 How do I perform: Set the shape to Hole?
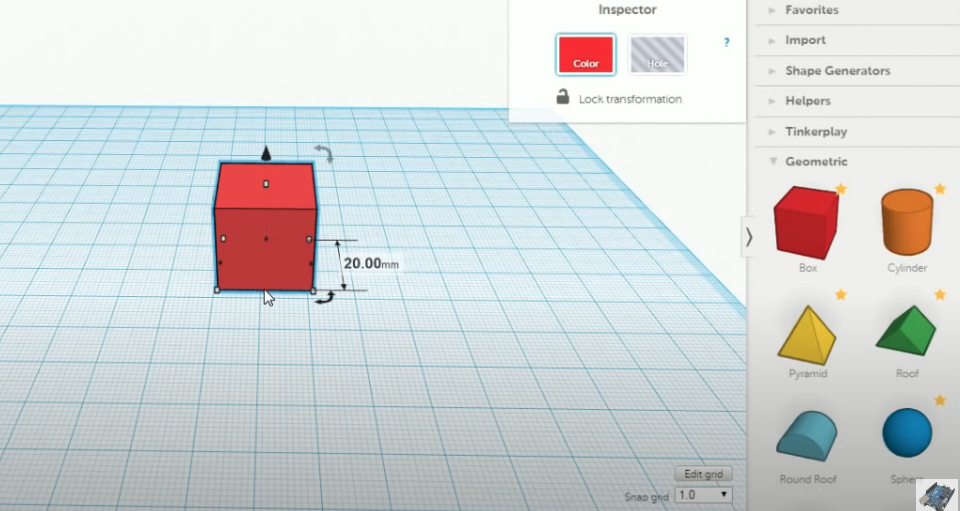[x=658, y=54]
